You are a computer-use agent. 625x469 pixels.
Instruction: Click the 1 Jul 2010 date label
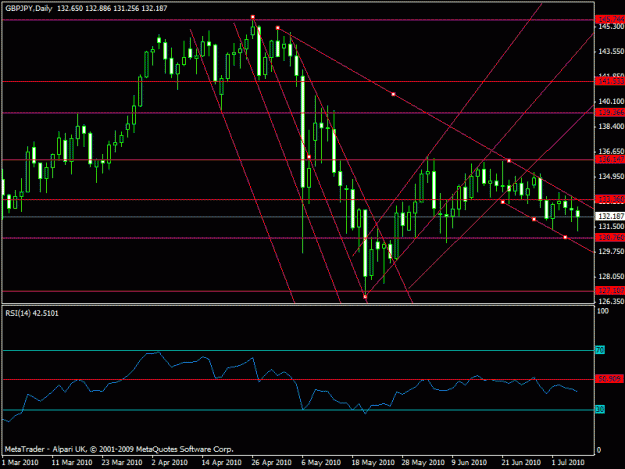coord(568,463)
